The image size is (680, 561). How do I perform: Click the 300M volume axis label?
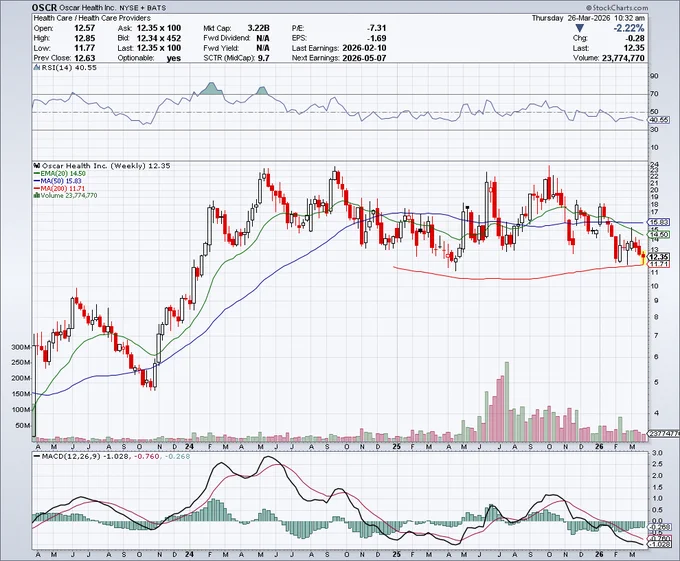click(x=21, y=347)
